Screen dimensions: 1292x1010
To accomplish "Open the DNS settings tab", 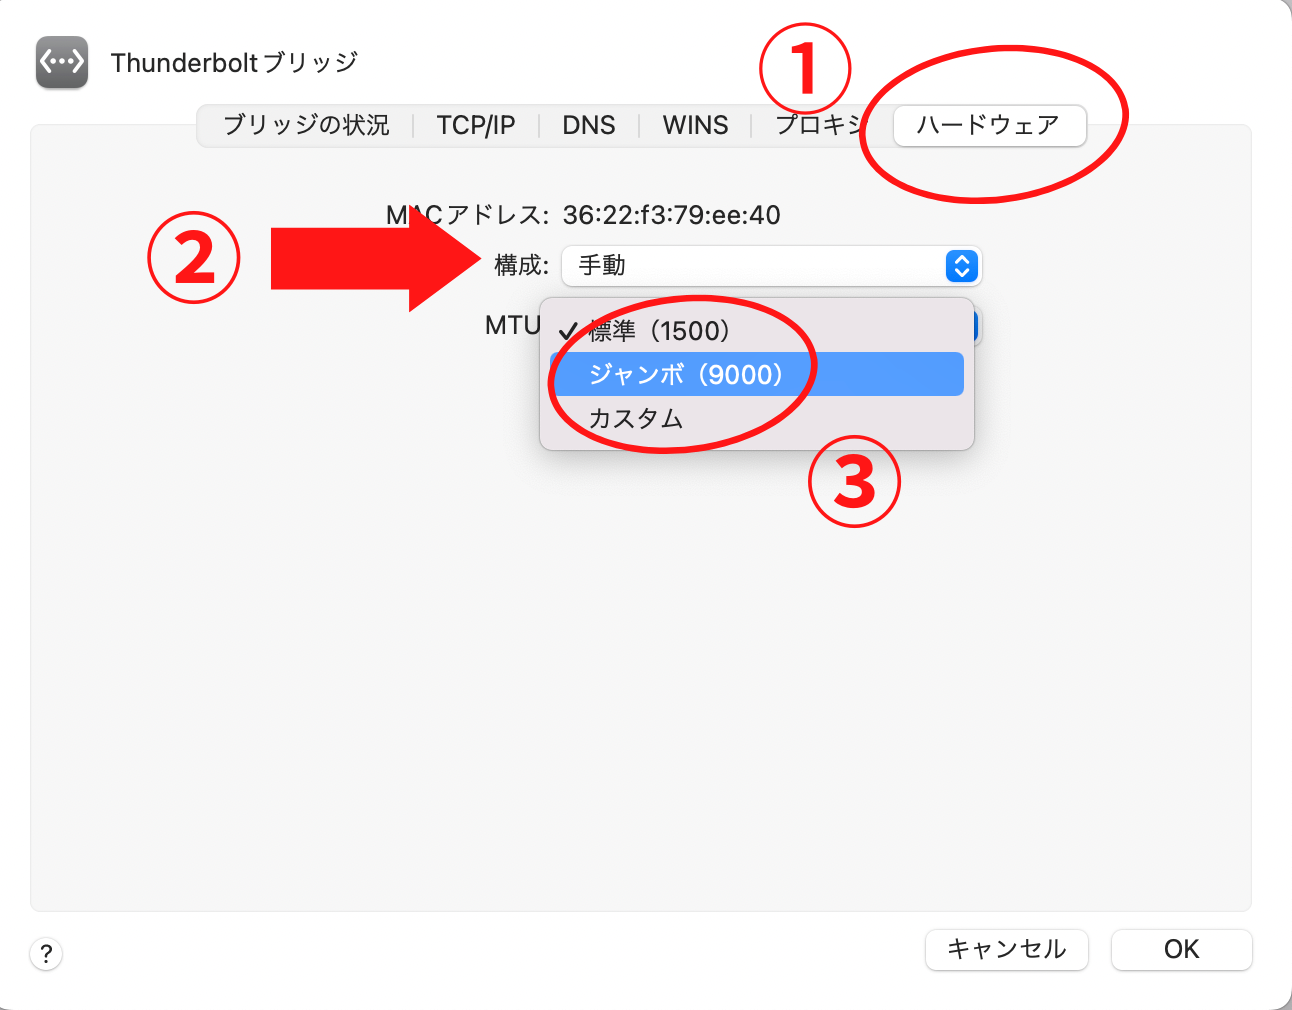I will [x=589, y=125].
